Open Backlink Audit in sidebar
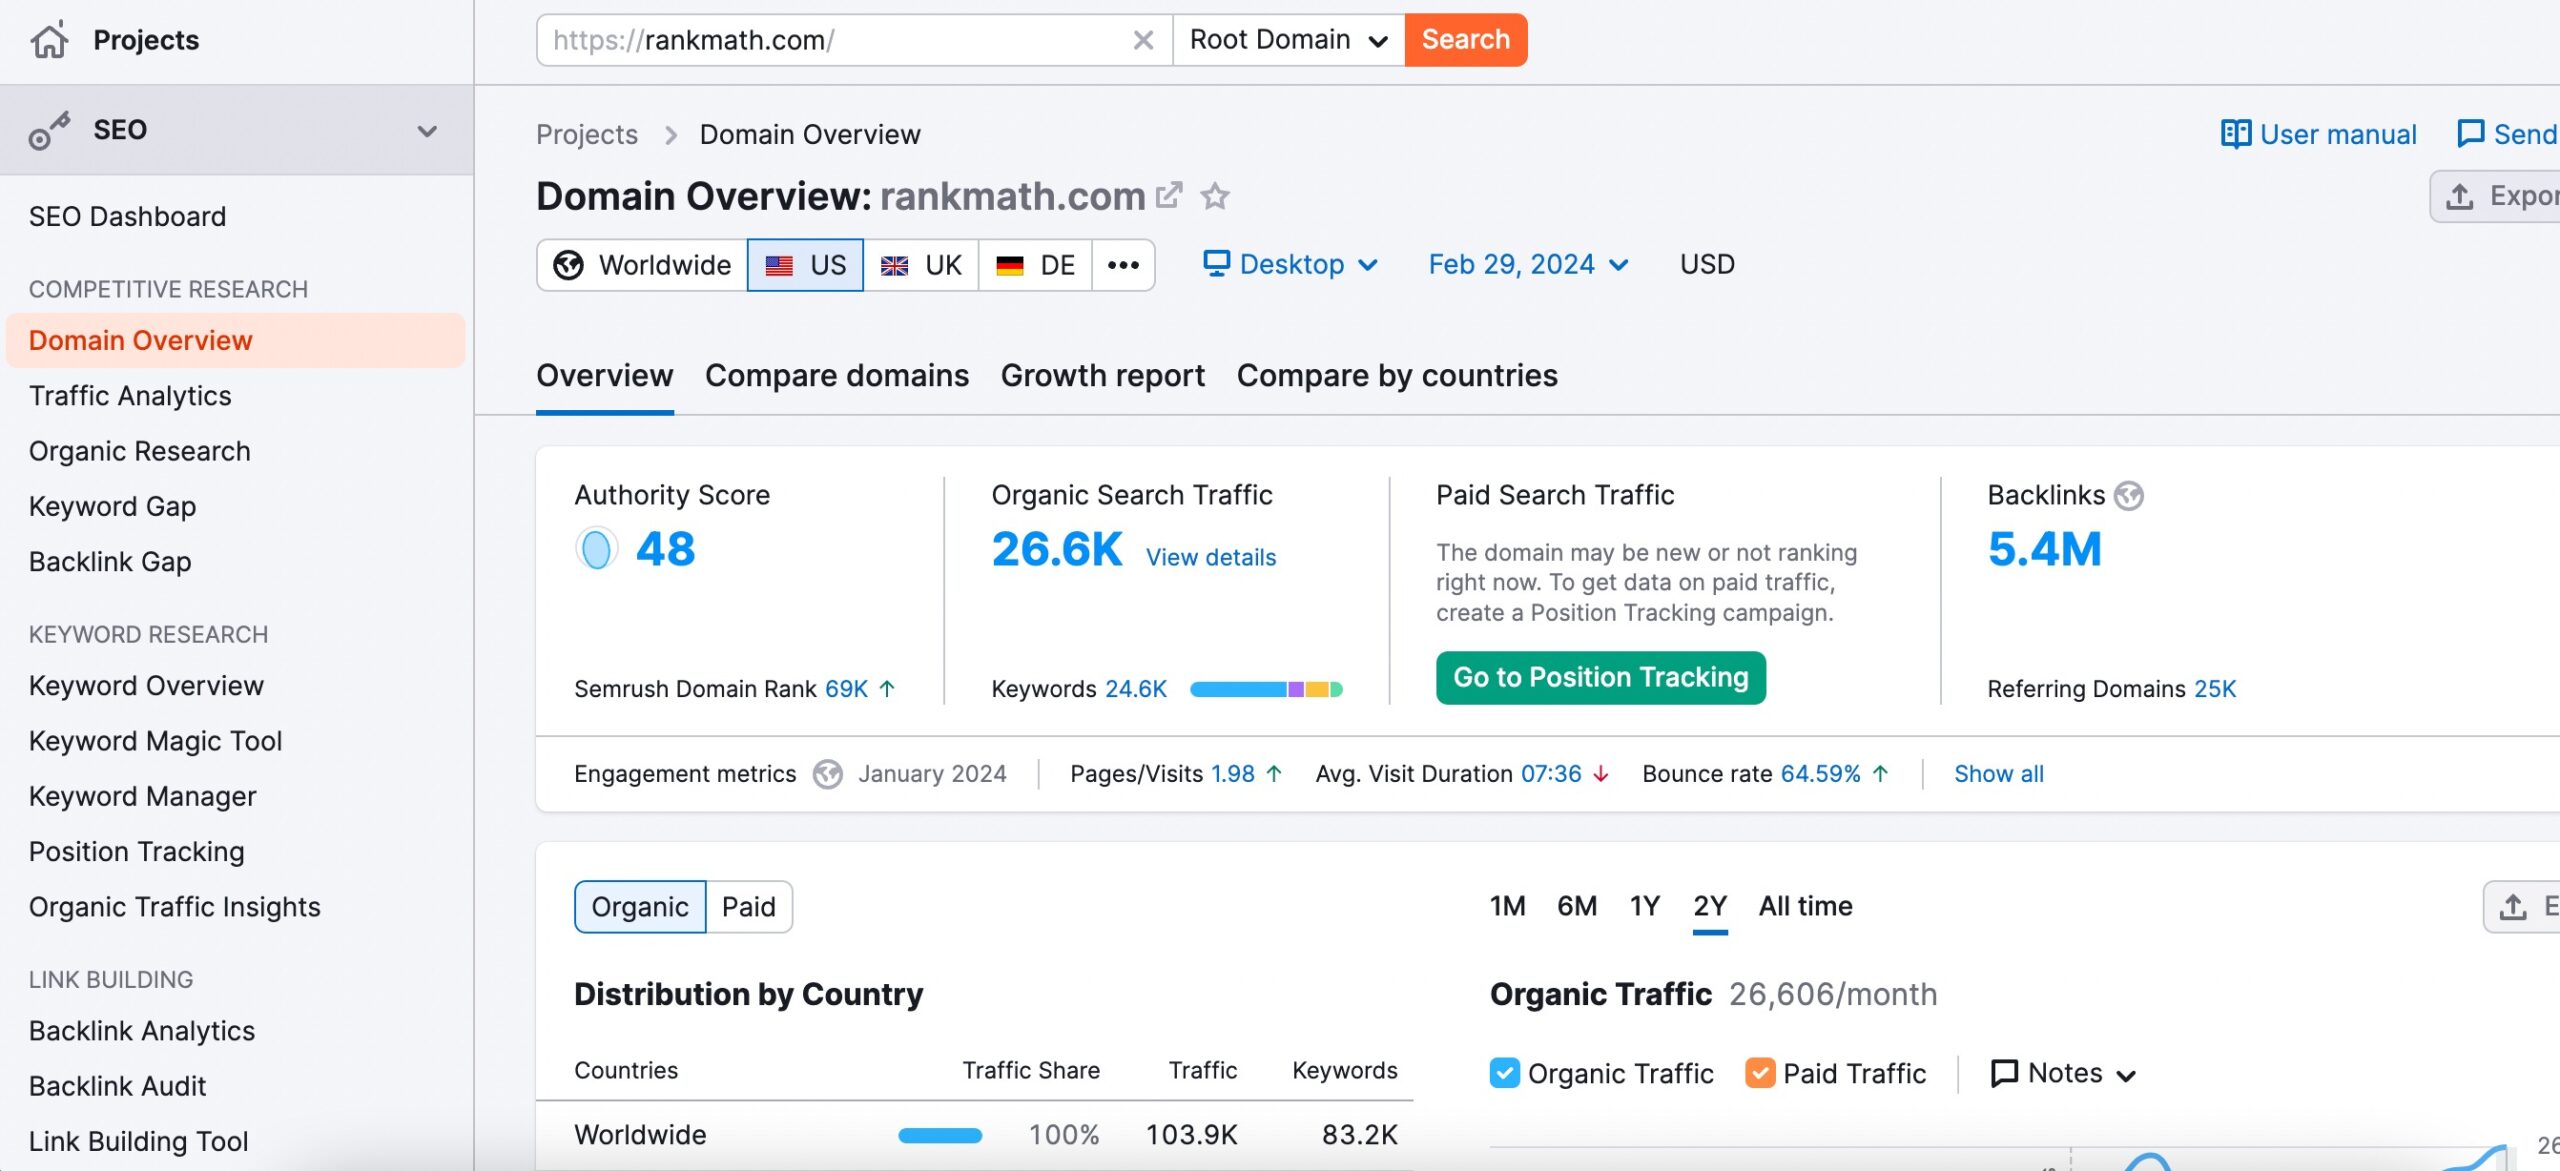This screenshot has width=2560, height=1171. (x=117, y=1086)
